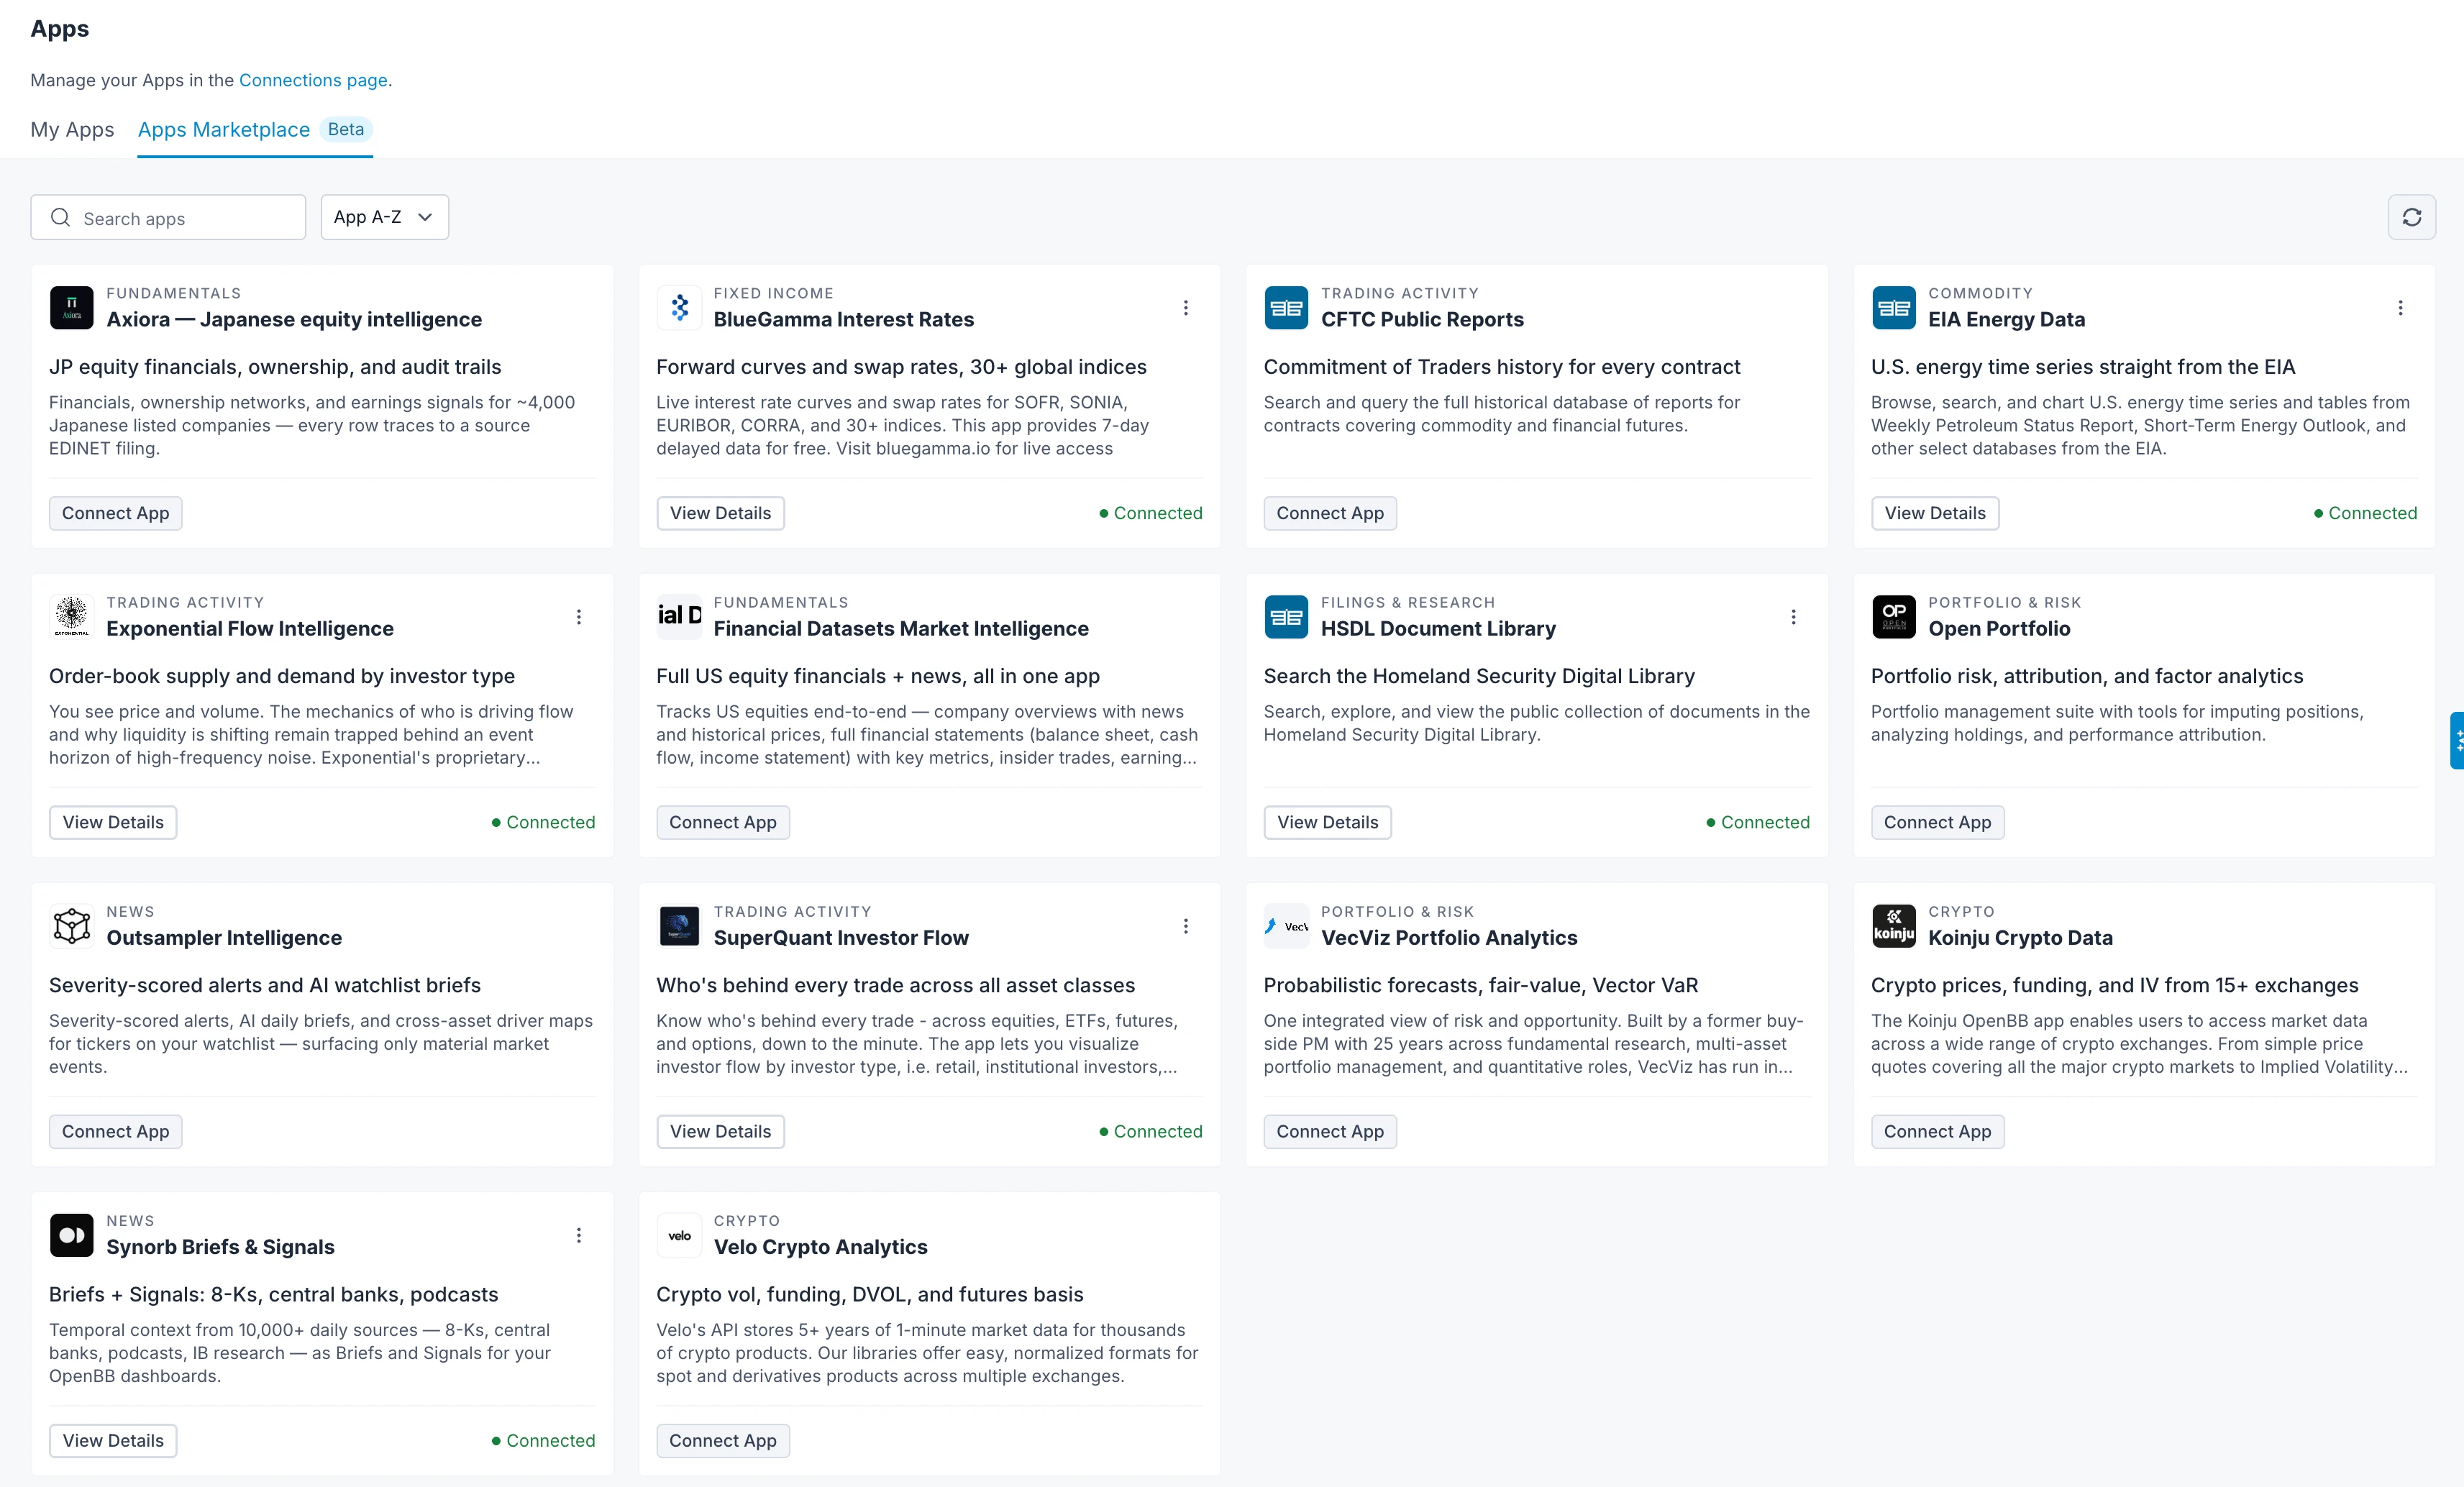Click the Velo Crypto Analytics logo icon
The height and width of the screenshot is (1487, 2464).
click(x=679, y=1234)
